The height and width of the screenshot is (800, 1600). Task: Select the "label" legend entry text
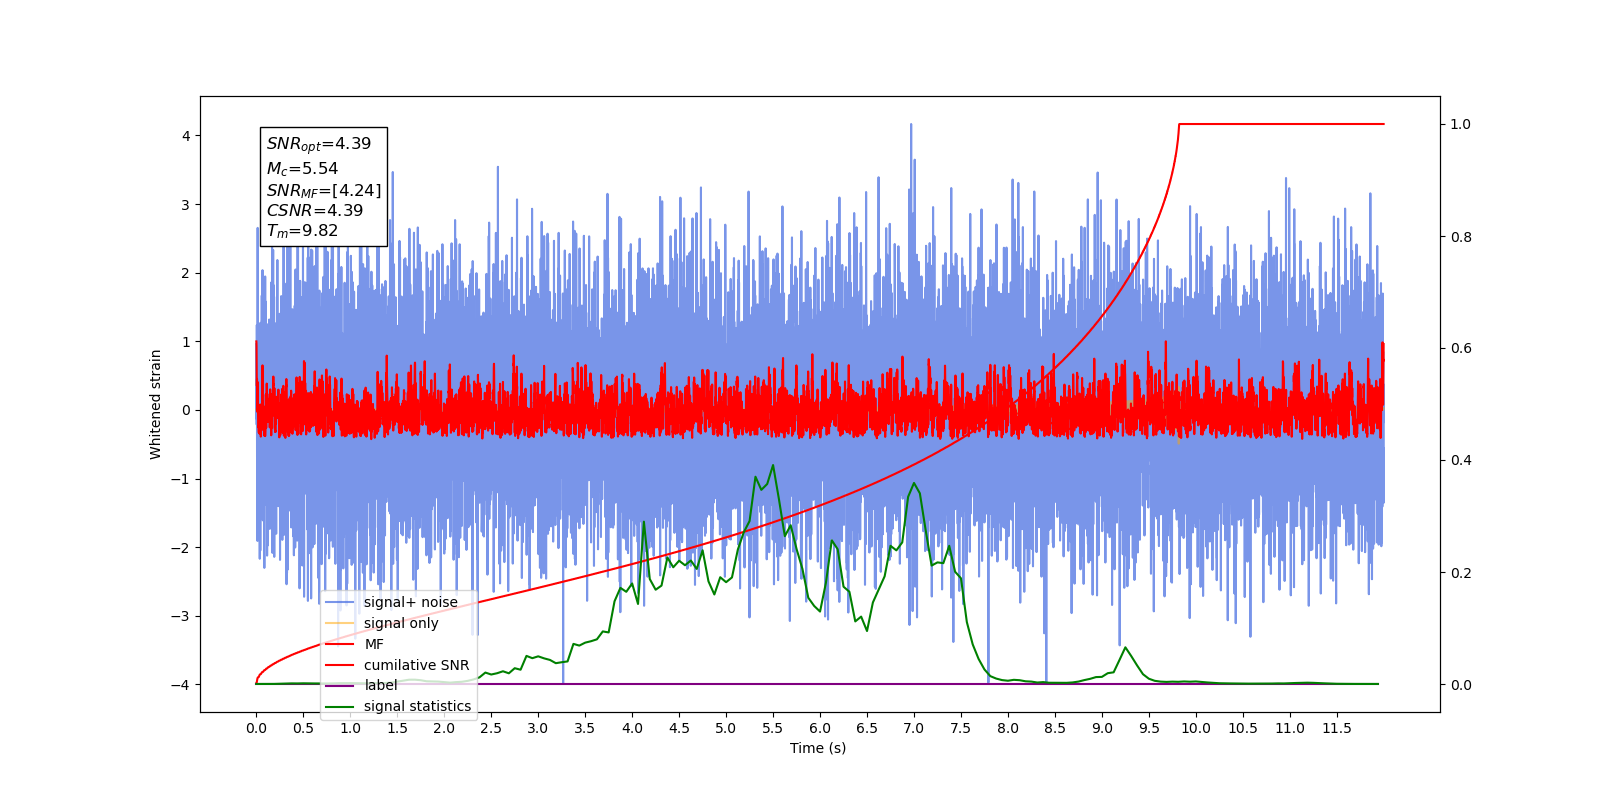(381, 685)
